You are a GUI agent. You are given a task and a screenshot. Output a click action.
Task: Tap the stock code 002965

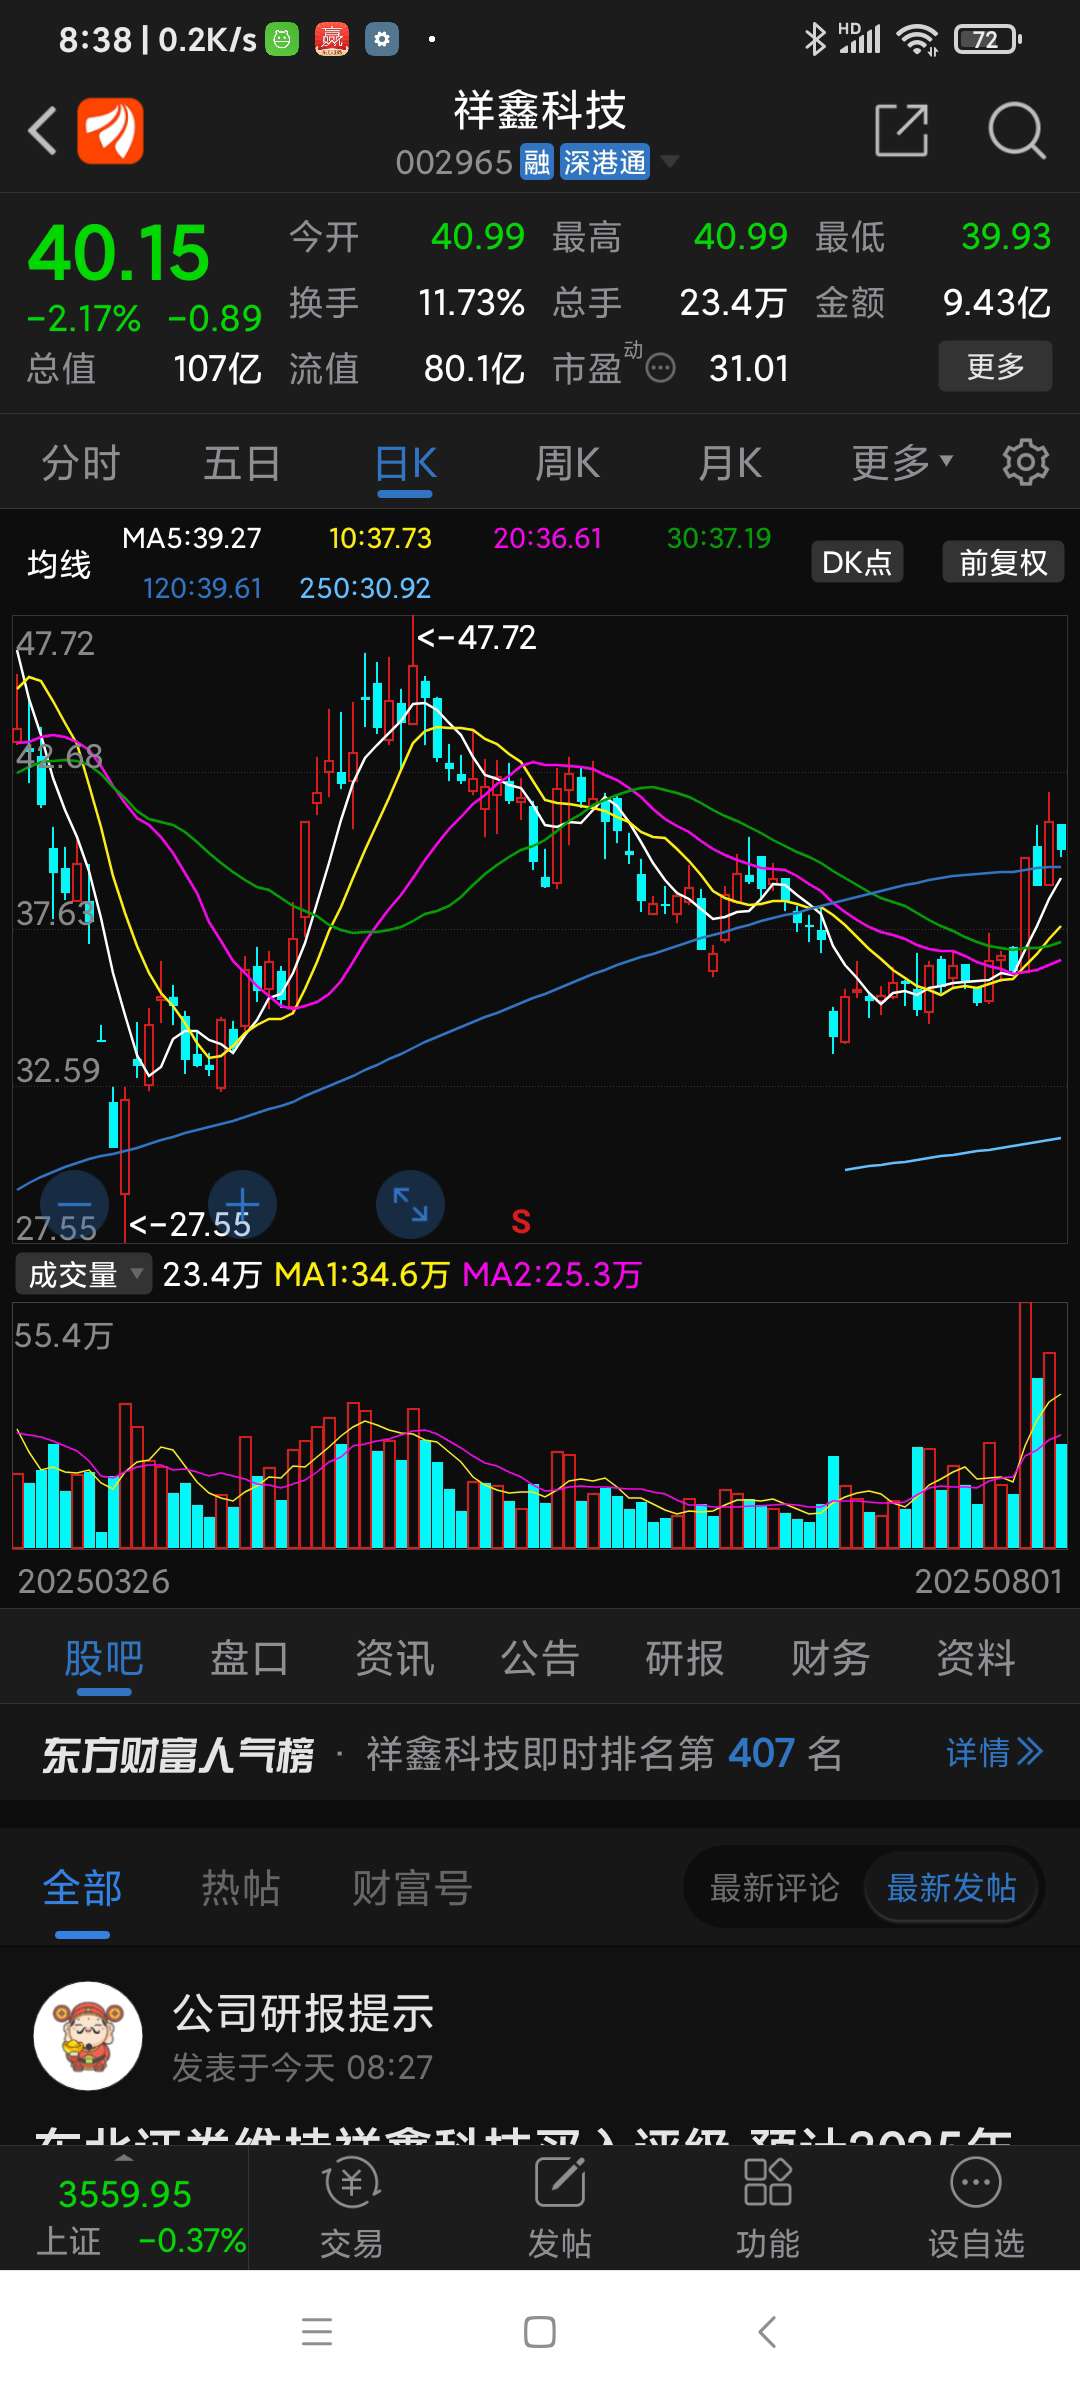click(x=454, y=162)
